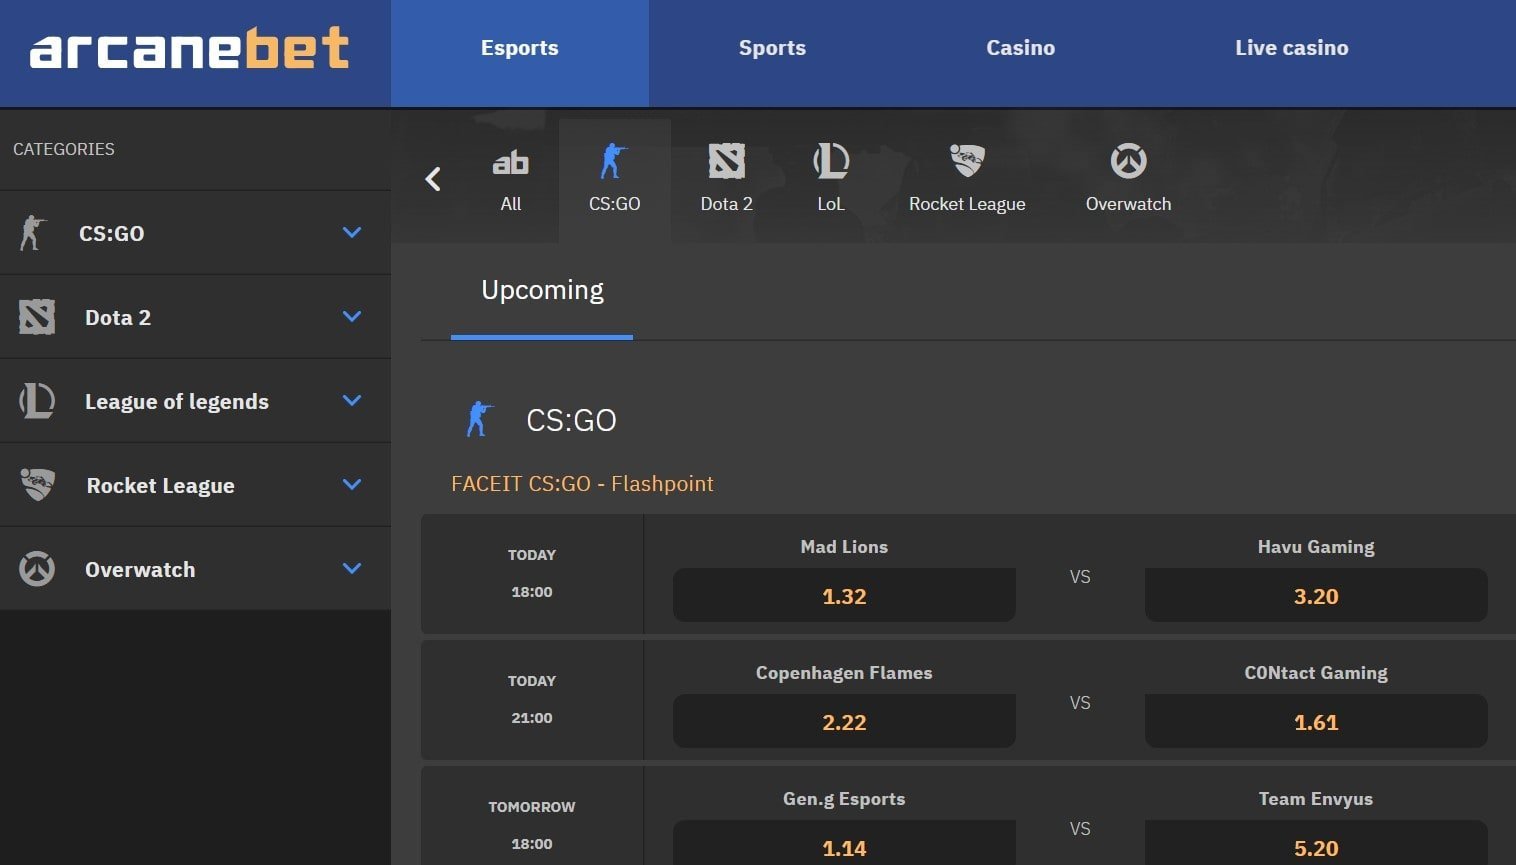Image resolution: width=1516 pixels, height=865 pixels.
Task: Click the TODAY 21:00 match time cell
Action: point(532,700)
